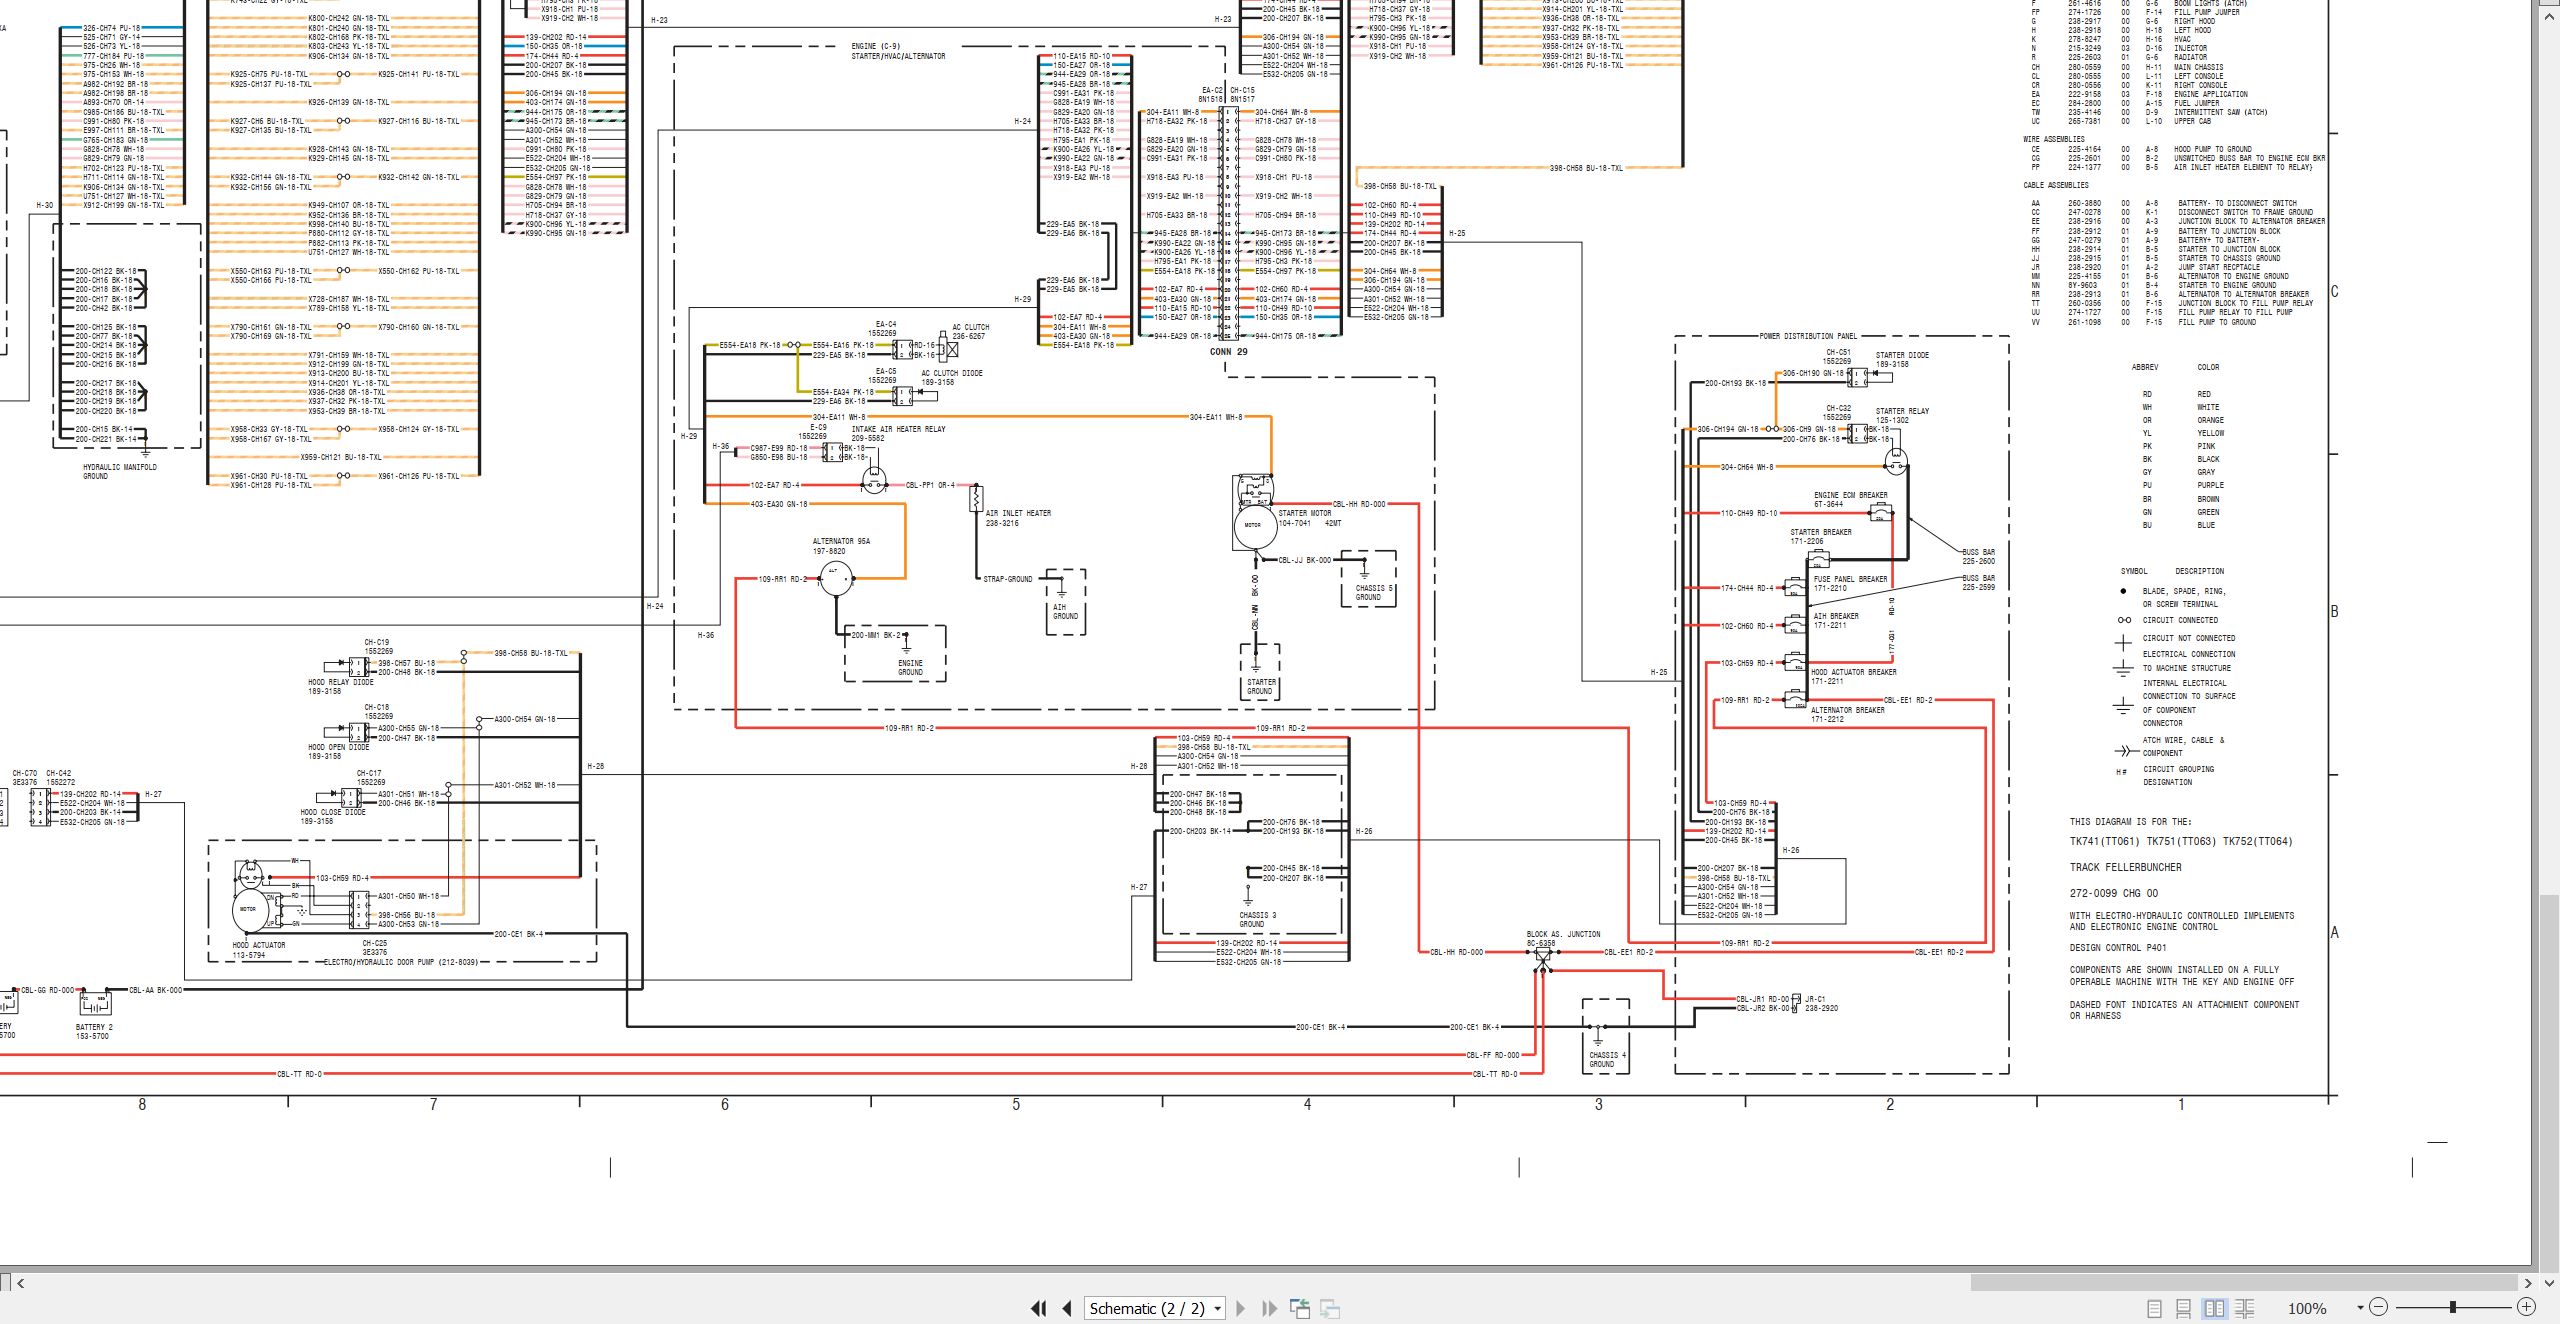This screenshot has width=2560, height=1324.
Task: Click the 'AIR INLET HEATER' label
Action: (1018, 513)
